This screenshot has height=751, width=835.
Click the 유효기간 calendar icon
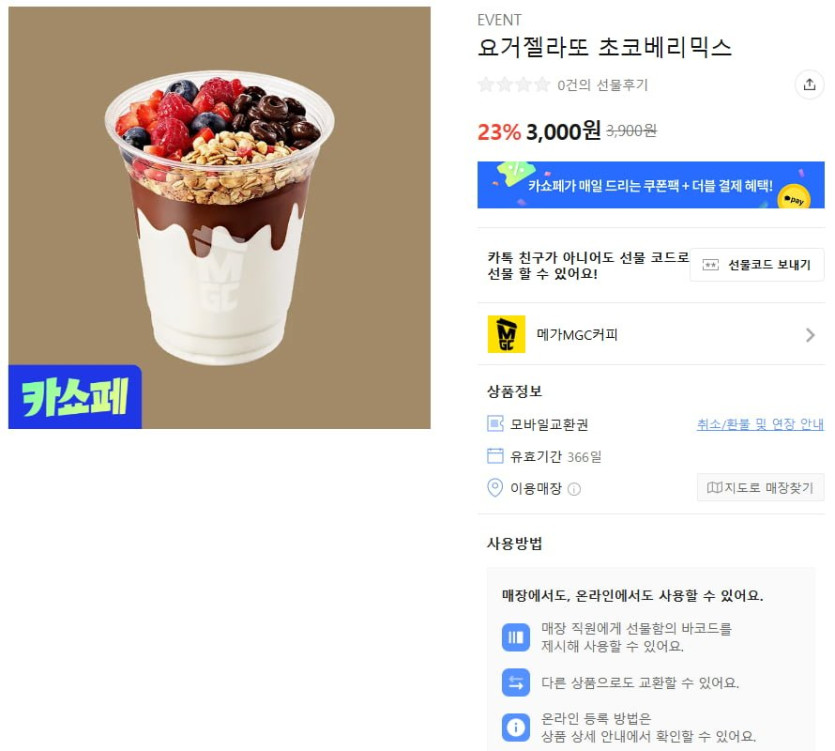tap(495, 456)
